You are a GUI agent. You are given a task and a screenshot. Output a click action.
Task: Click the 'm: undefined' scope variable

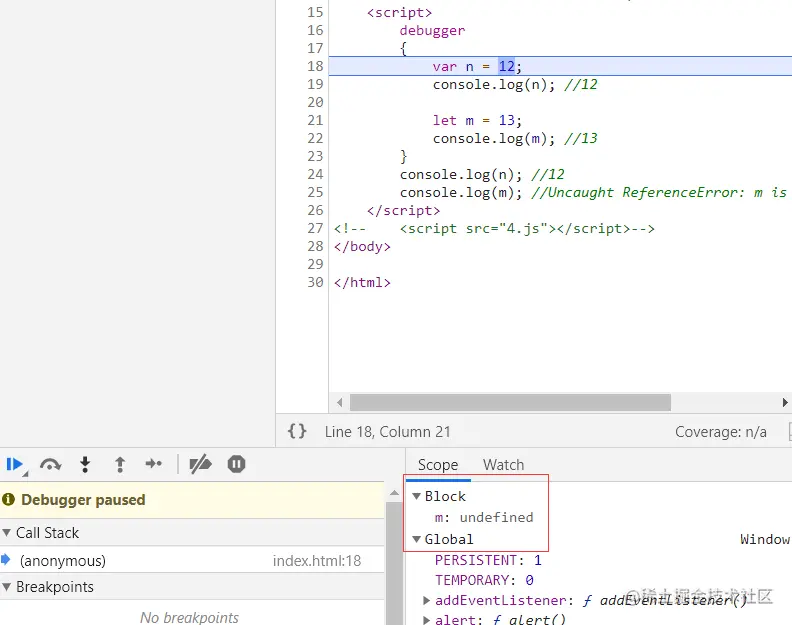pos(484,517)
